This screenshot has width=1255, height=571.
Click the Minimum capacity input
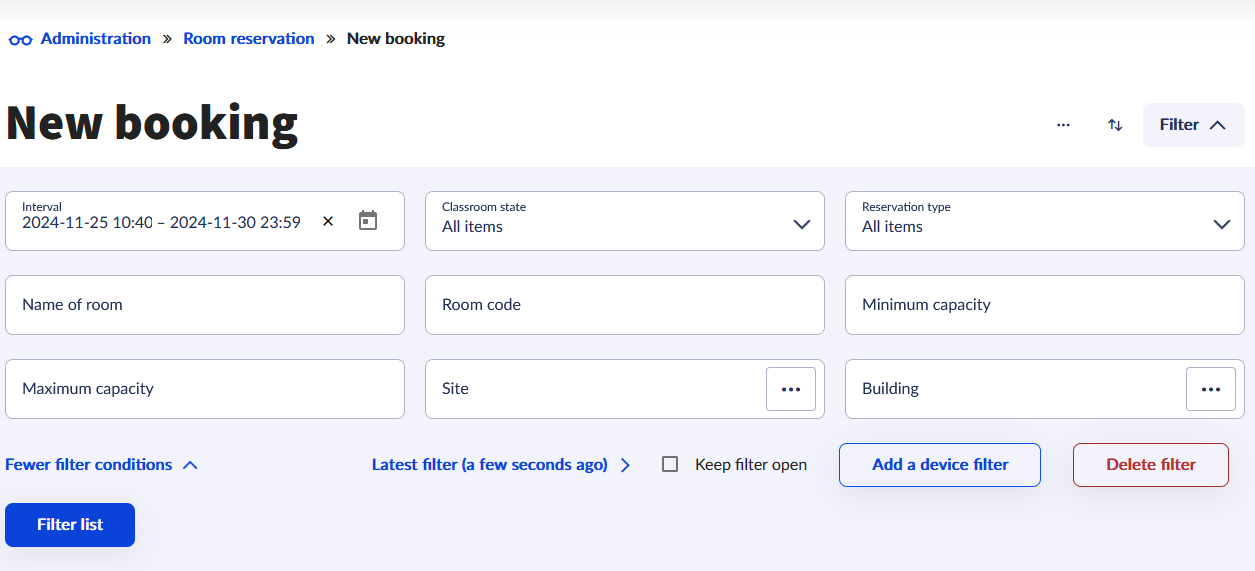(x=1044, y=305)
